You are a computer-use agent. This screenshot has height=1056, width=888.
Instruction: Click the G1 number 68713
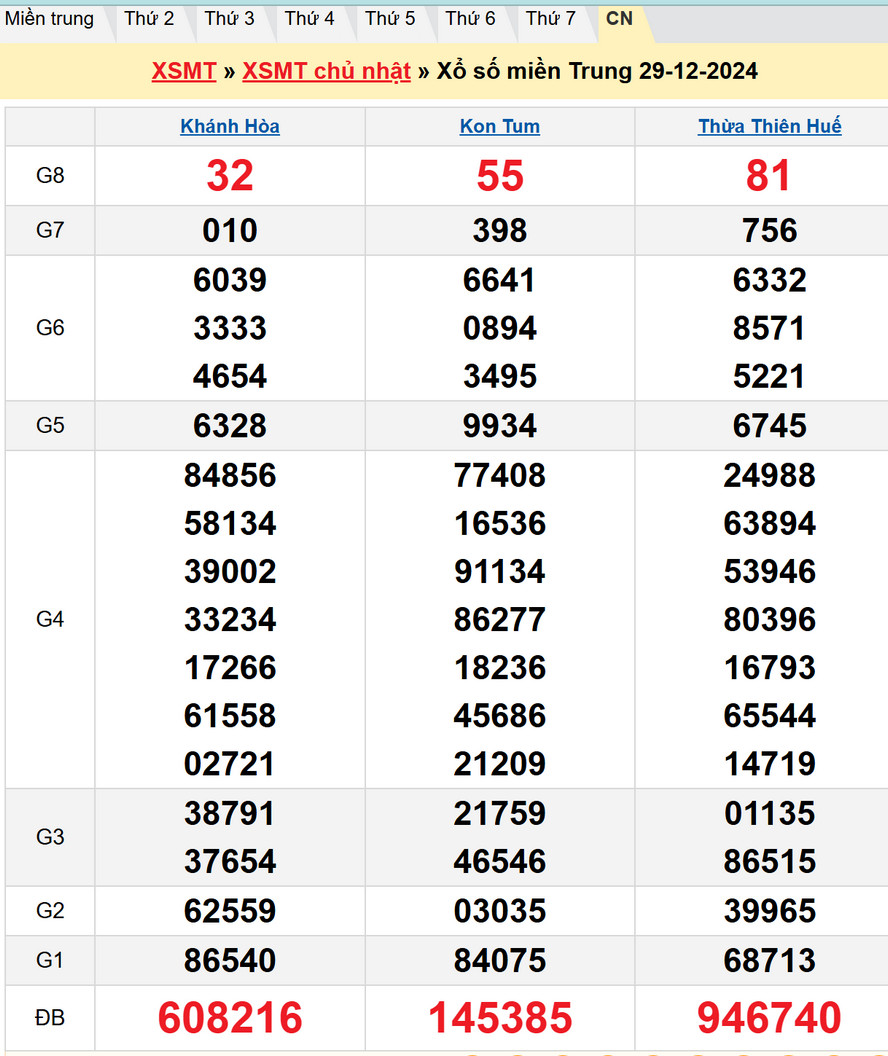tap(769, 961)
